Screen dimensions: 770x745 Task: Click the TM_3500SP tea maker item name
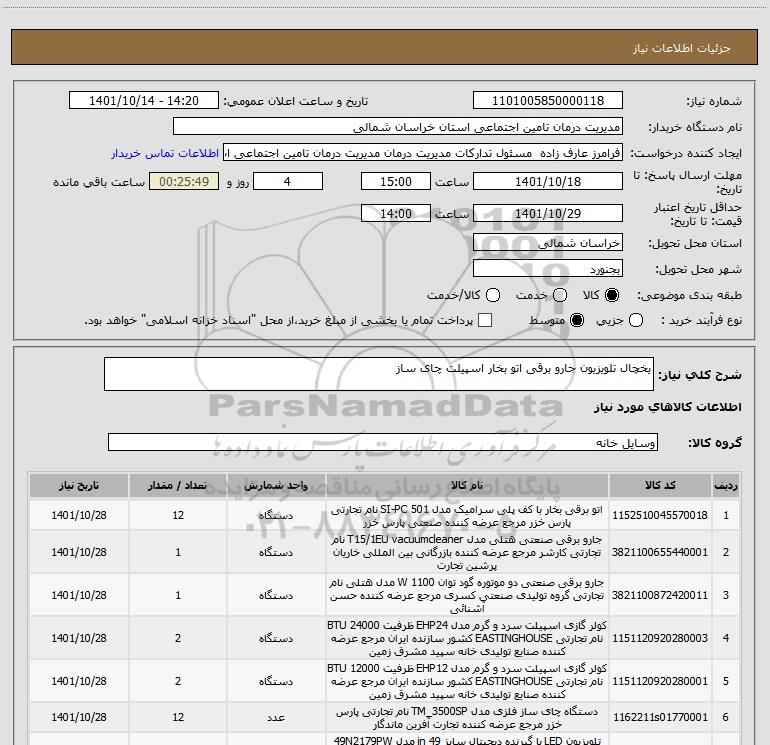click(467, 718)
